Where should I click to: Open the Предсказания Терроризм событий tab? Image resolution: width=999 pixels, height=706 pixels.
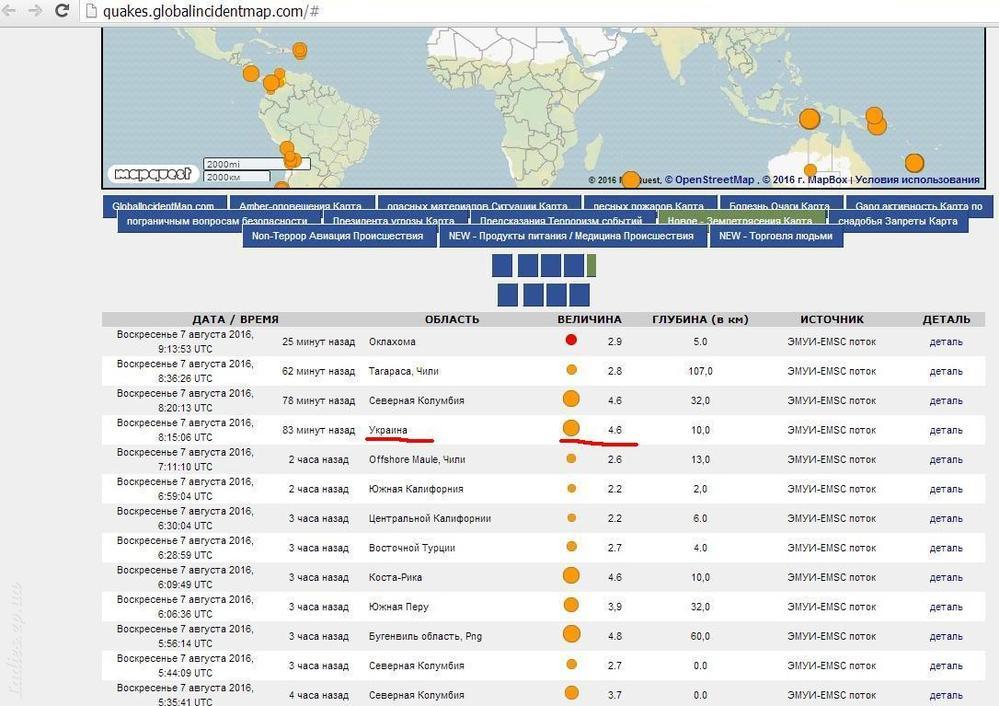(561, 220)
